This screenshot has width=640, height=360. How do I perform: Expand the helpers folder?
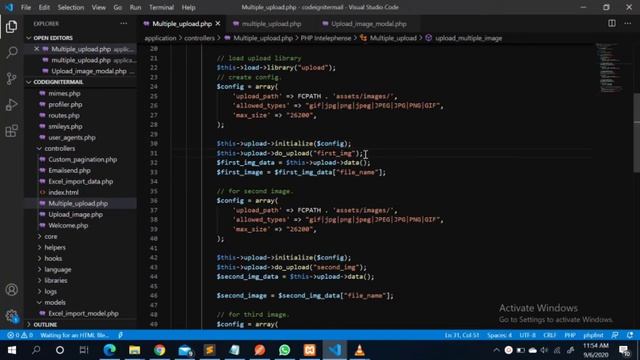click(x=55, y=247)
